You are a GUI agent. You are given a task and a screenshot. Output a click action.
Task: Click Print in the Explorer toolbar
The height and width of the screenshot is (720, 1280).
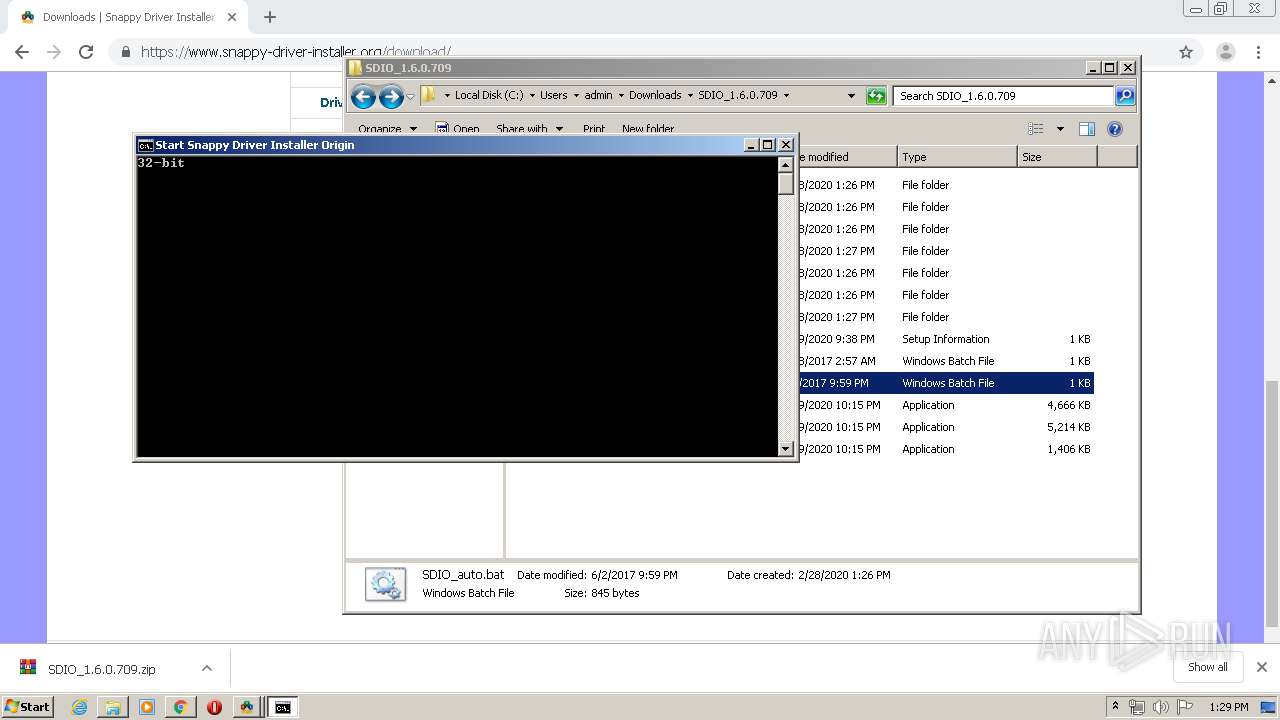pyautogui.click(x=594, y=129)
